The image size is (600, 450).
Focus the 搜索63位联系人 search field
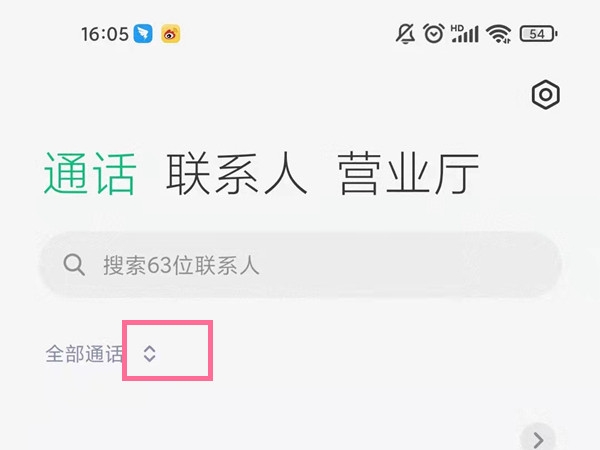click(300, 264)
